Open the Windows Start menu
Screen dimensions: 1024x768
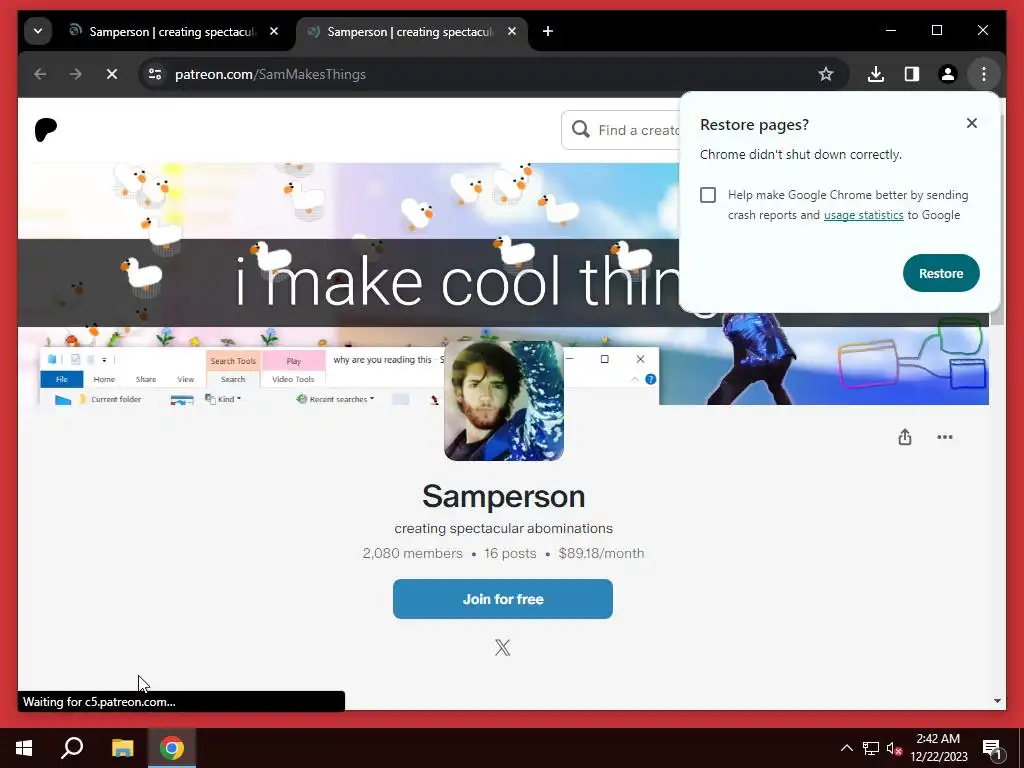point(24,748)
